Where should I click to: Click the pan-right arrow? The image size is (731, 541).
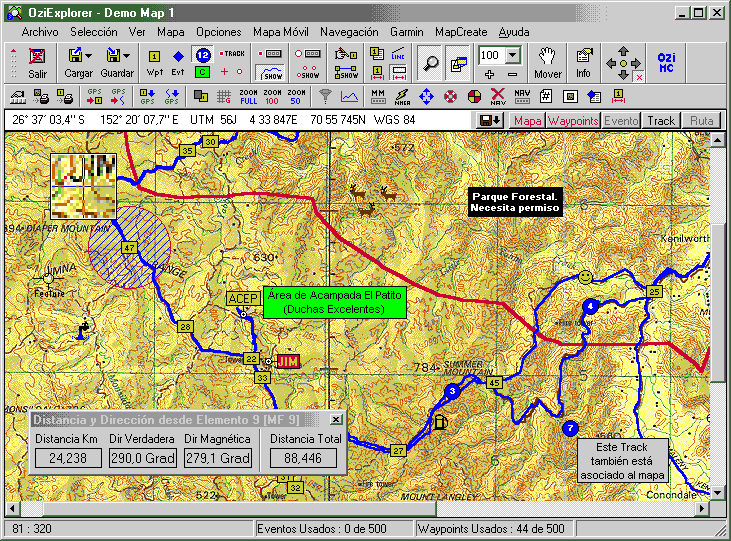[635, 63]
